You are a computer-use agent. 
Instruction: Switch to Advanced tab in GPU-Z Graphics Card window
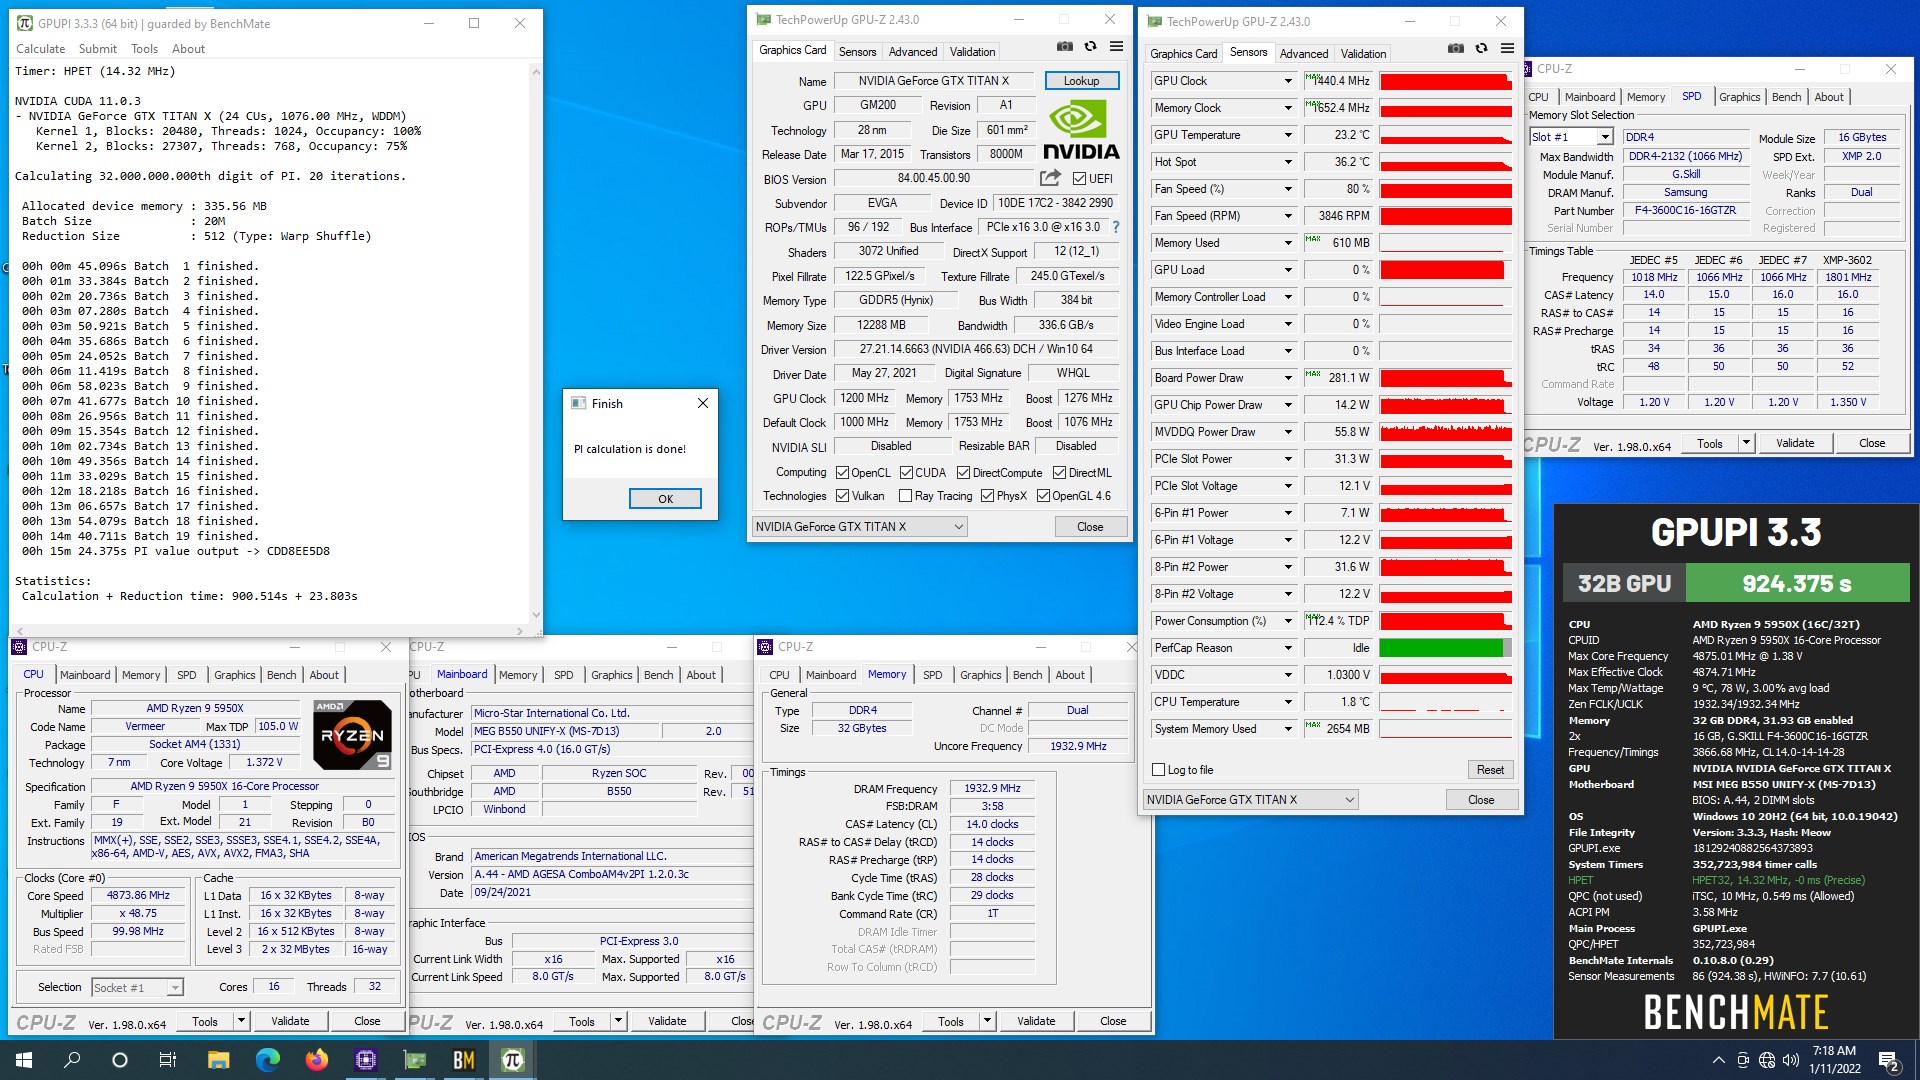pos(912,52)
